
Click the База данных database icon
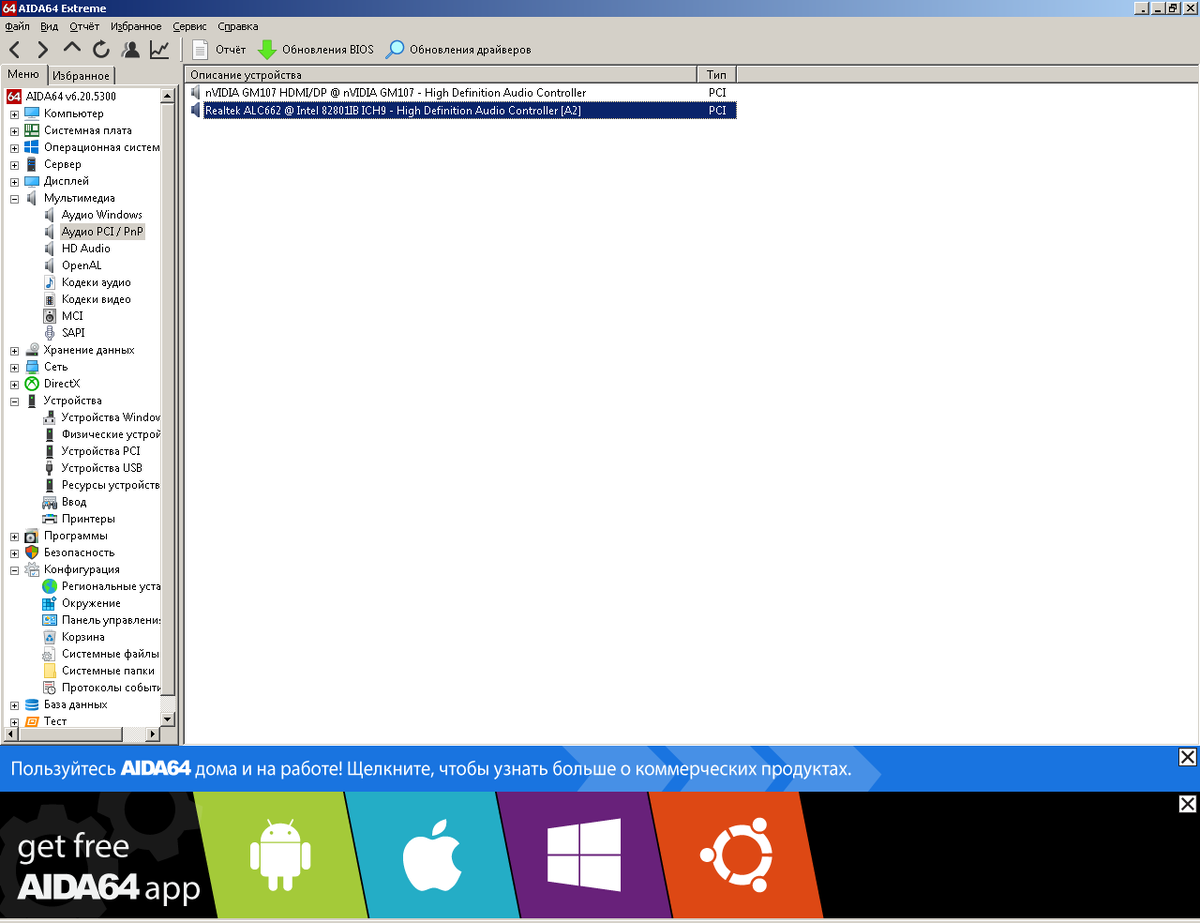point(32,705)
